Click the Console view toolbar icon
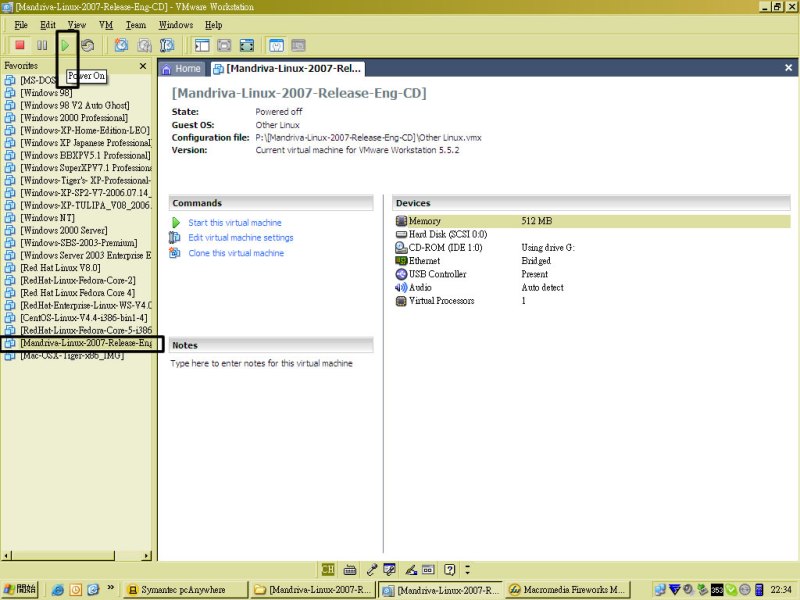The image size is (800, 600). (298, 45)
